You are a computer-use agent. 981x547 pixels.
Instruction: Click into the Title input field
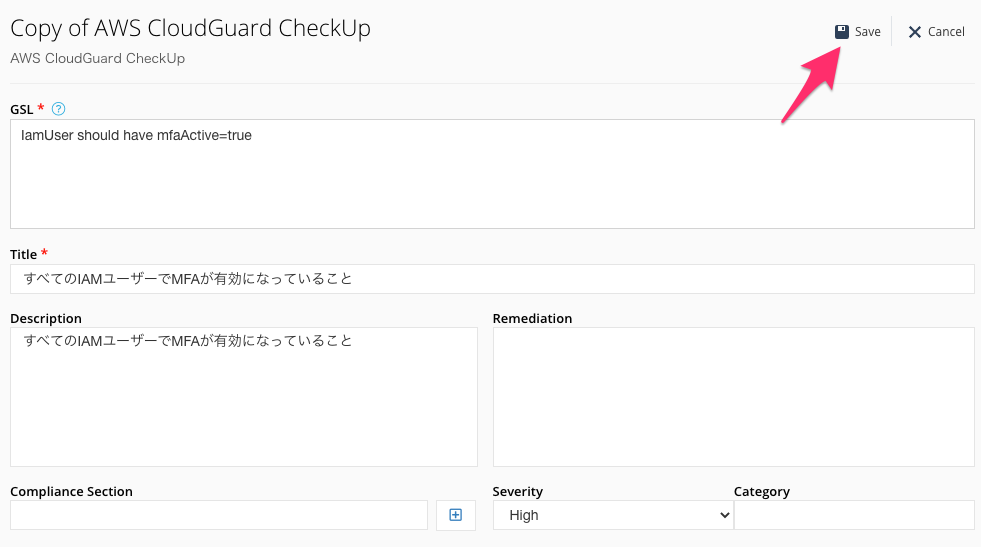click(x=492, y=279)
